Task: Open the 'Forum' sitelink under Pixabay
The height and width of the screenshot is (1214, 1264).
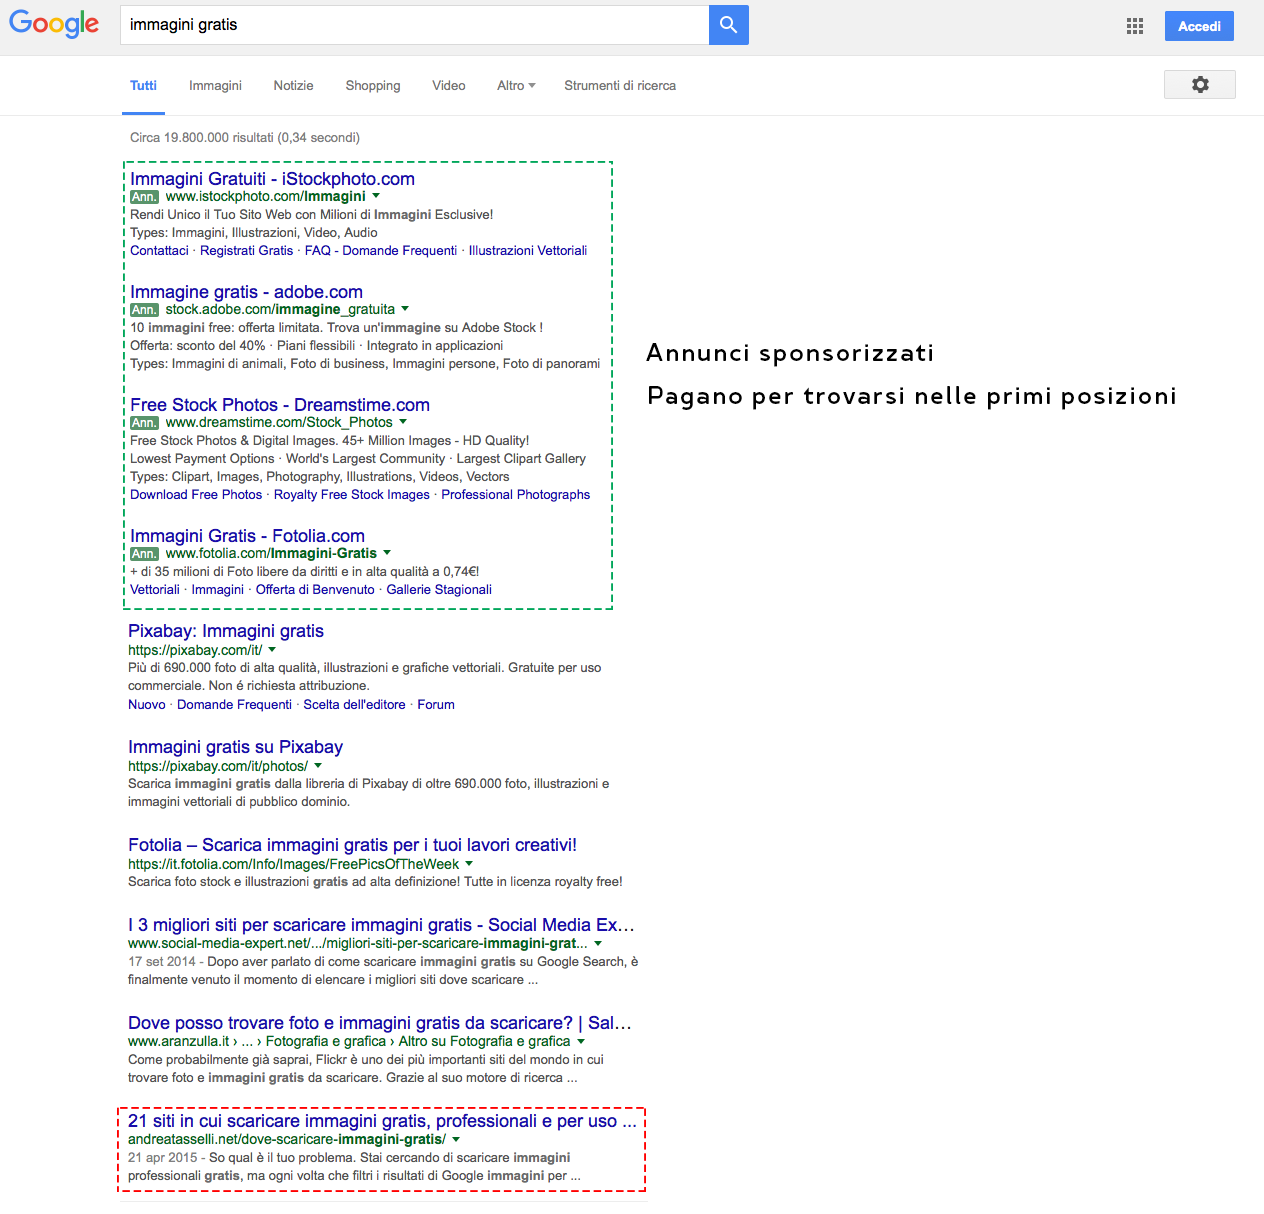Action: tap(436, 705)
